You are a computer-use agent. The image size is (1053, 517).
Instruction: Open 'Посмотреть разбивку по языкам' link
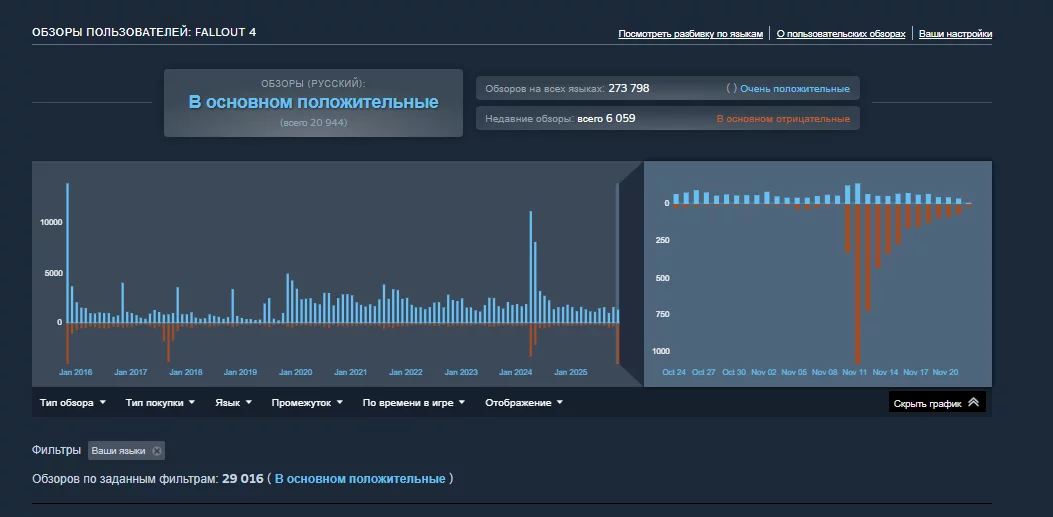click(690, 34)
